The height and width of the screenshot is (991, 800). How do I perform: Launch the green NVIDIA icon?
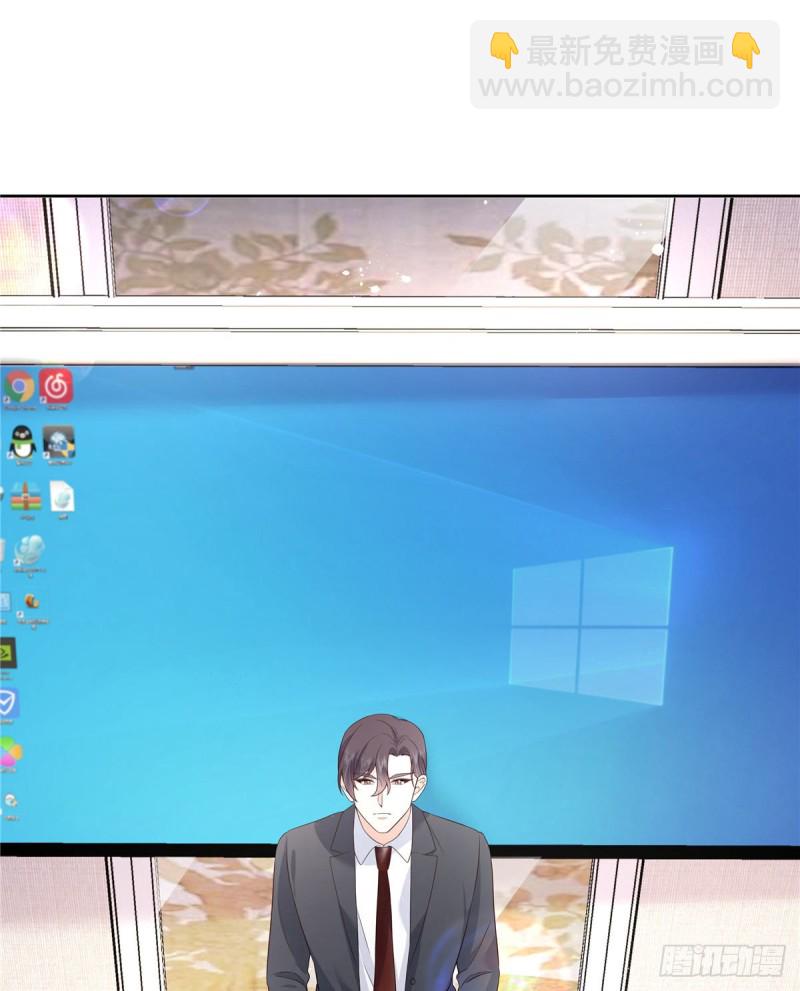click(x=7, y=652)
